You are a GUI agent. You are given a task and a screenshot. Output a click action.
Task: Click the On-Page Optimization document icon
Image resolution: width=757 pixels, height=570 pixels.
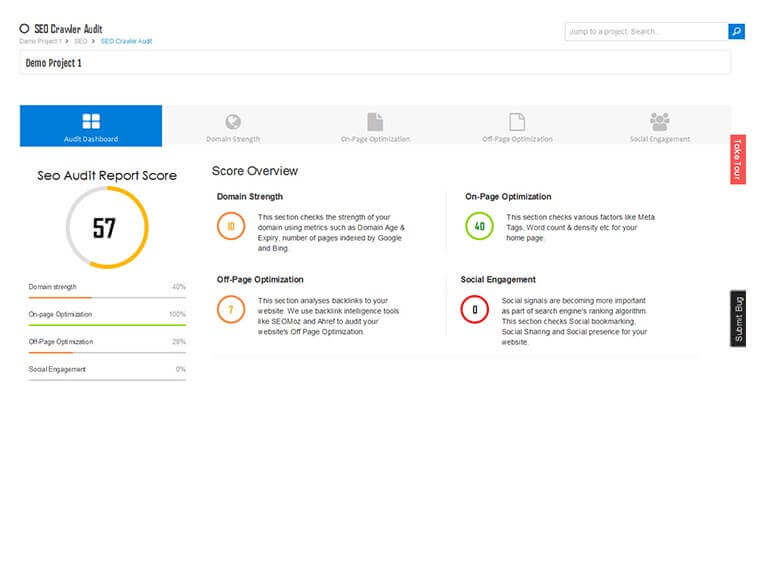click(375, 122)
